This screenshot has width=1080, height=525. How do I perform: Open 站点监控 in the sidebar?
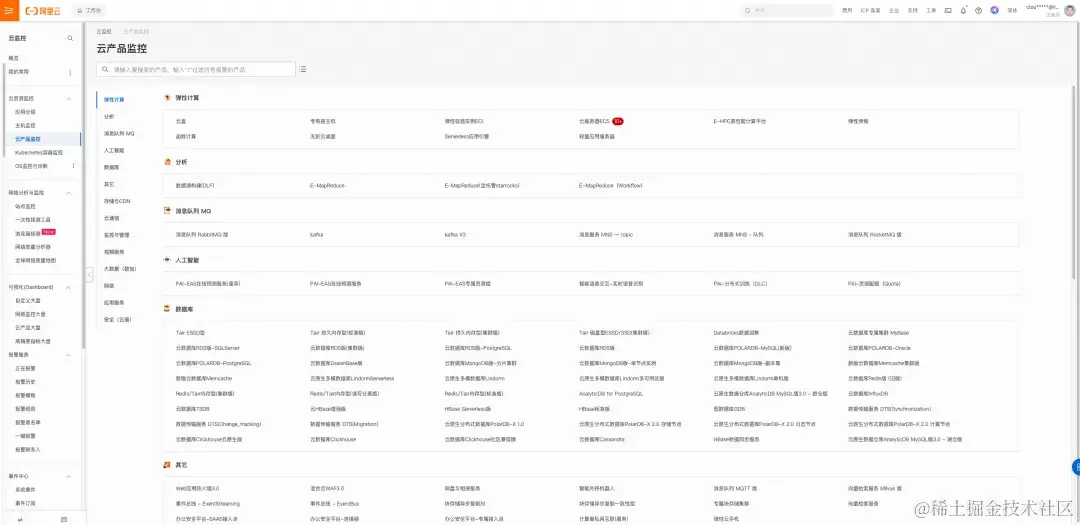point(25,206)
